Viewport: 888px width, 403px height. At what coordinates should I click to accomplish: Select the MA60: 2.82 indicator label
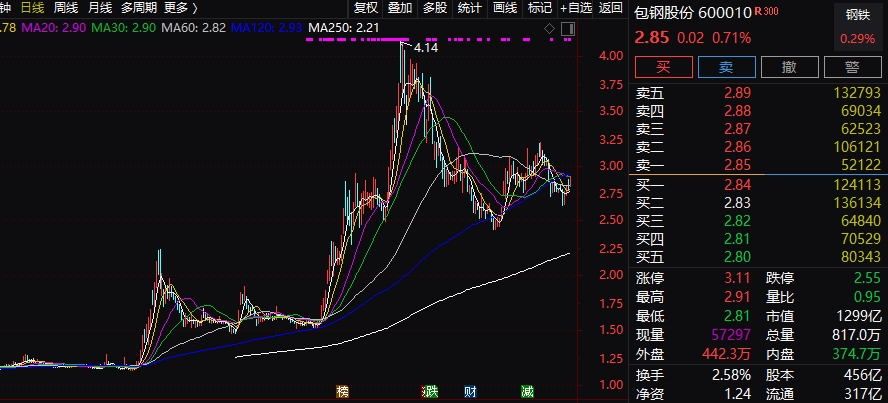click(193, 28)
